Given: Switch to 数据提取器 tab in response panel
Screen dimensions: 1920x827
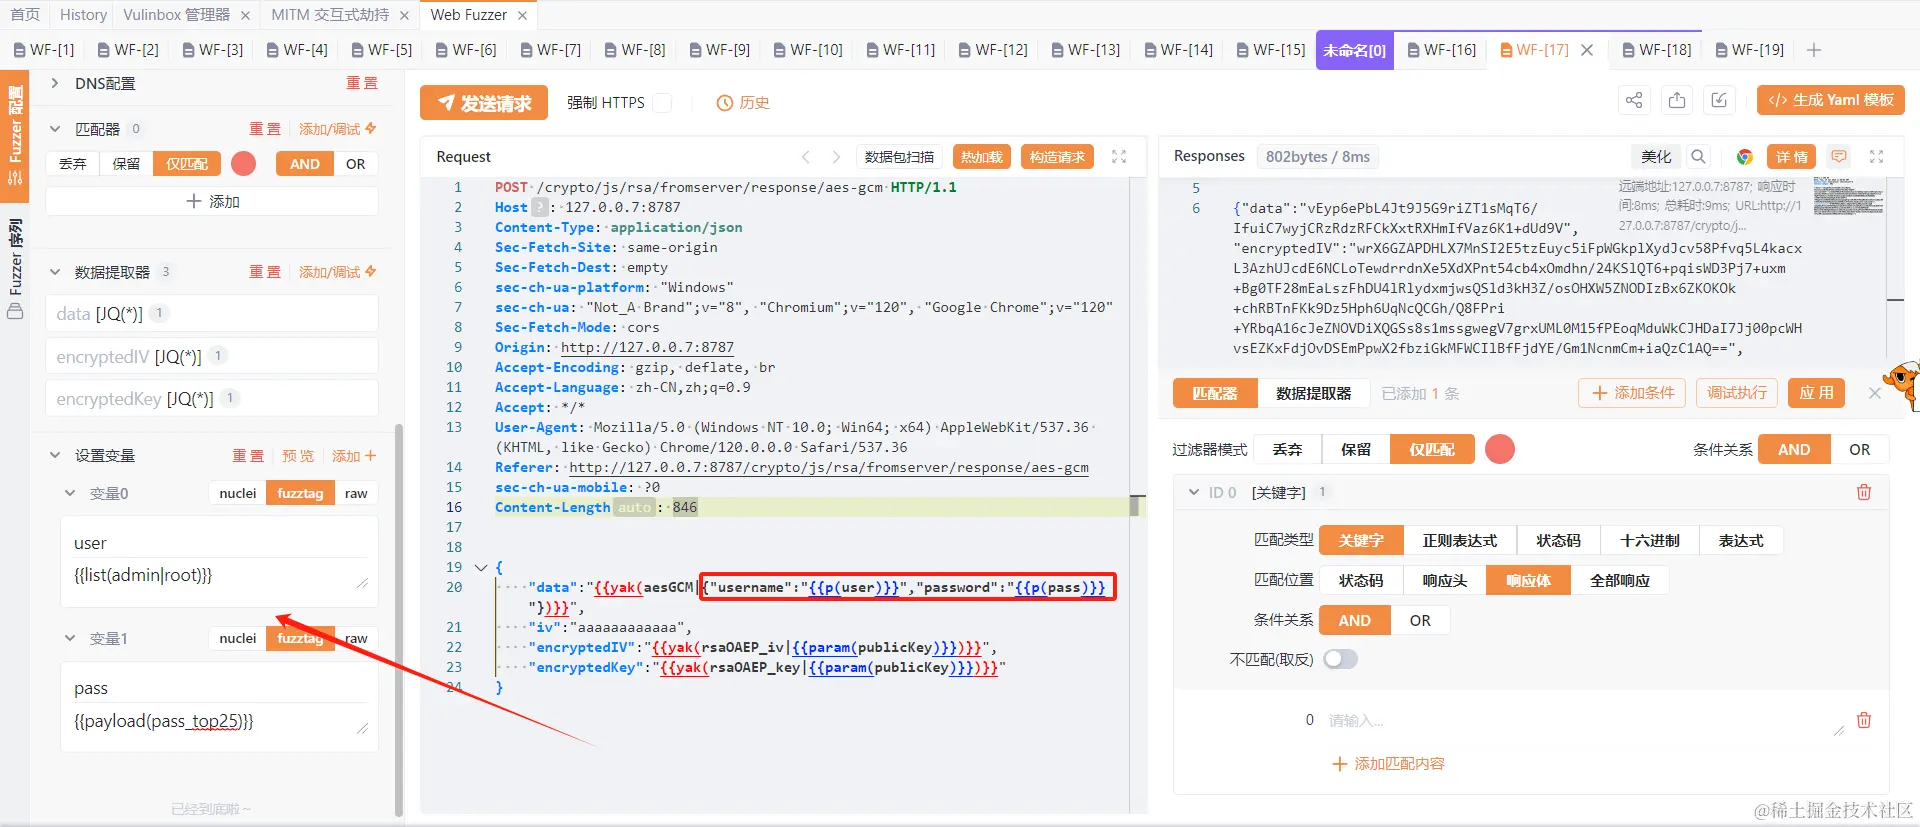Looking at the screenshot, I should pyautogui.click(x=1313, y=393).
